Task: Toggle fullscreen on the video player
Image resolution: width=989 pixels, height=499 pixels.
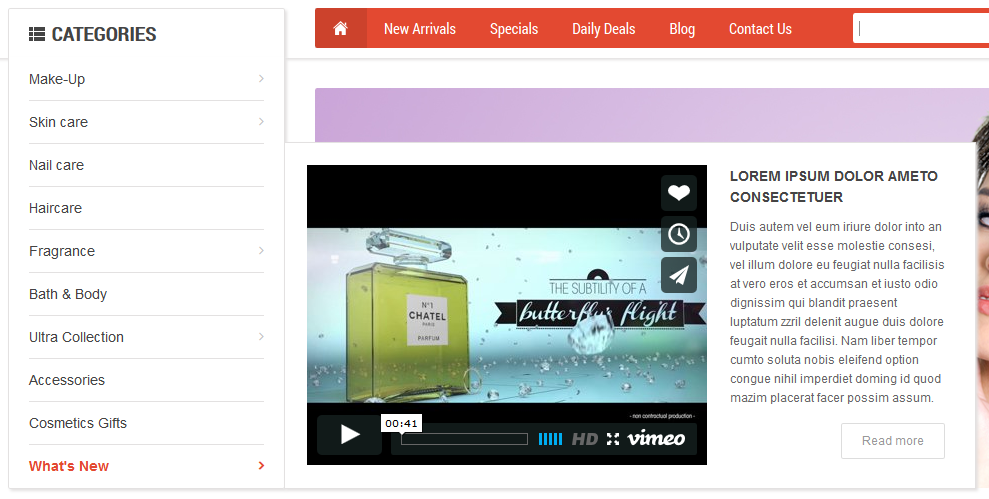Action: pyautogui.click(x=613, y=438)
